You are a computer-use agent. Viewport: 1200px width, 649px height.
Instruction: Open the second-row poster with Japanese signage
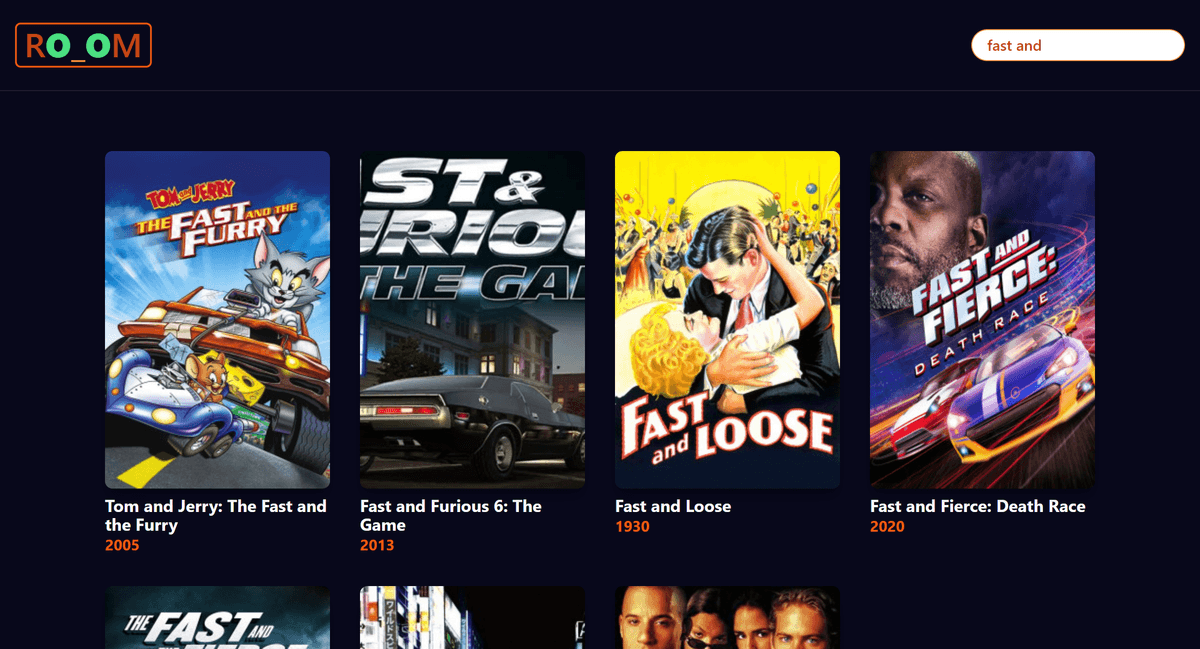coord(472,617)
